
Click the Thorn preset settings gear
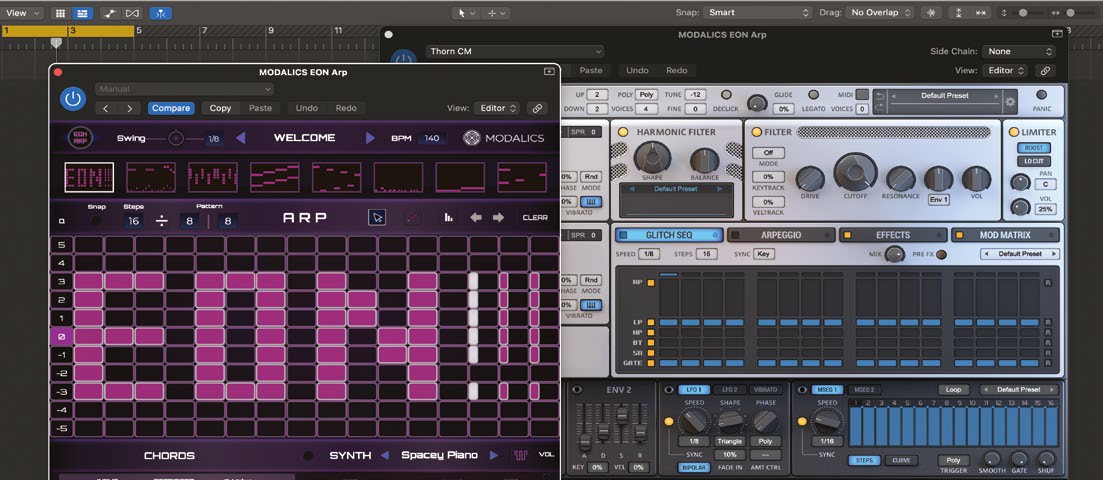point(1010,101)
